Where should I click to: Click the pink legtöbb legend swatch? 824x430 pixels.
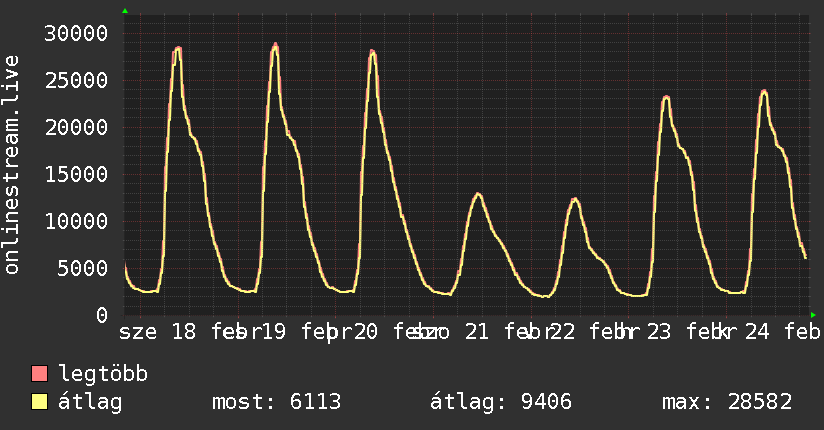coord(39,373)
